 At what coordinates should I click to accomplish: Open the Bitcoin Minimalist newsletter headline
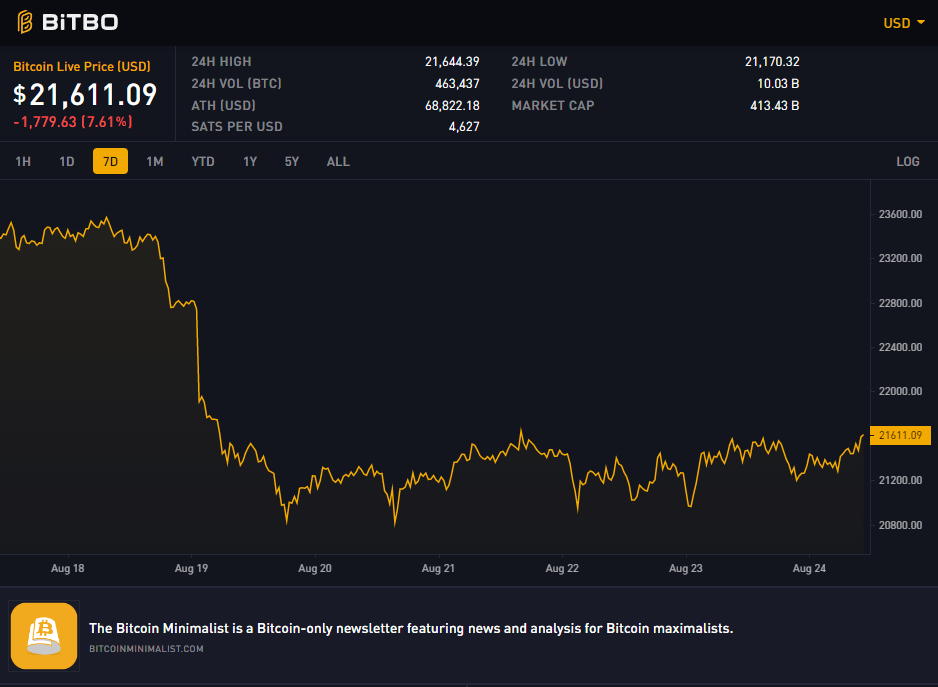411,628
